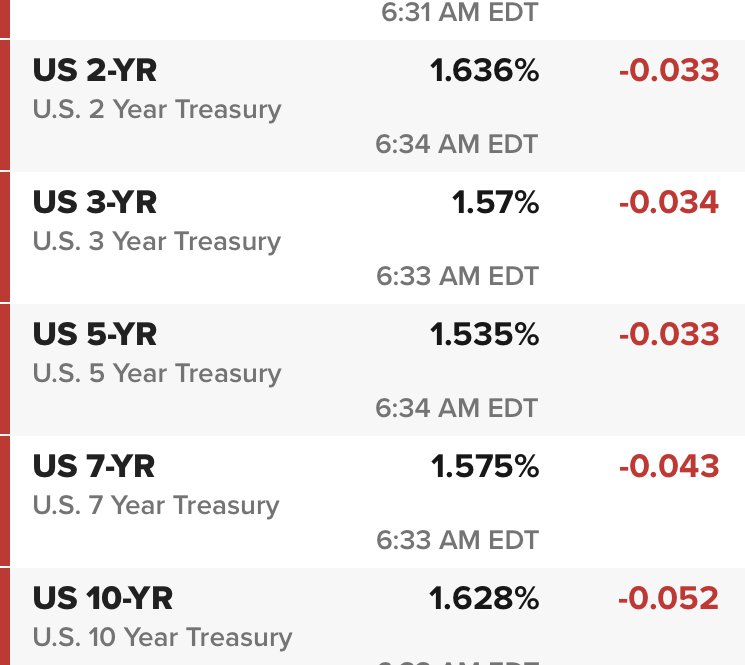Click the 1.636% yield value
Image resolution: width=745 pixels, height=665 pixels.
(x=484, y=70)
